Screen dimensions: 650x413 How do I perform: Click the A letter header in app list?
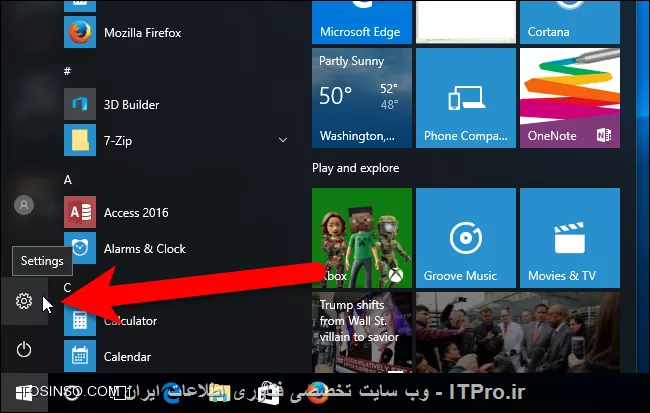(x=68, y=180)
